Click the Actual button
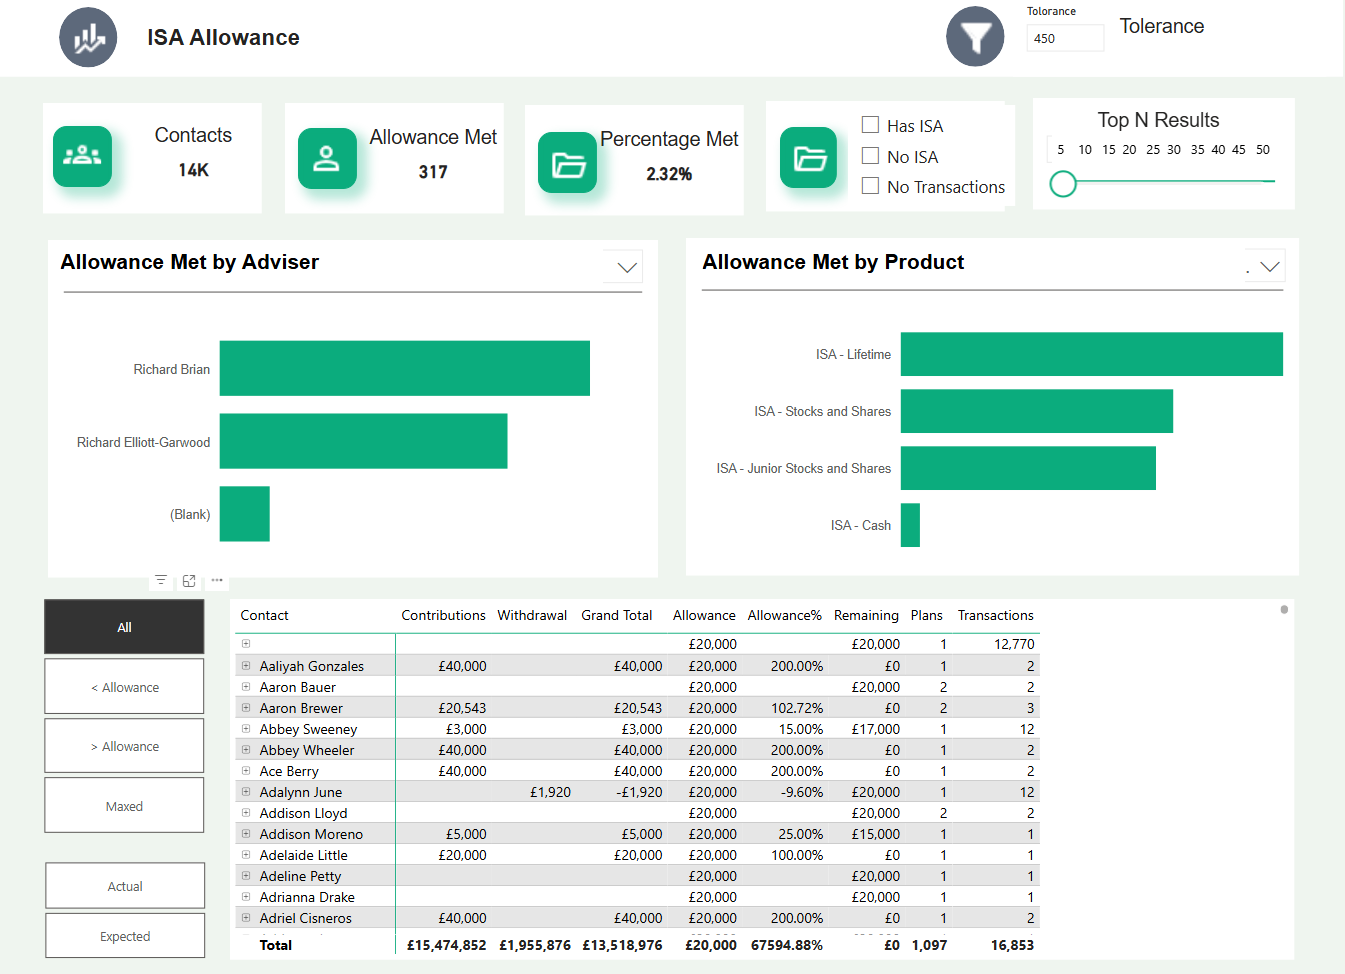 pyautogui.click(x=124, y=885)
